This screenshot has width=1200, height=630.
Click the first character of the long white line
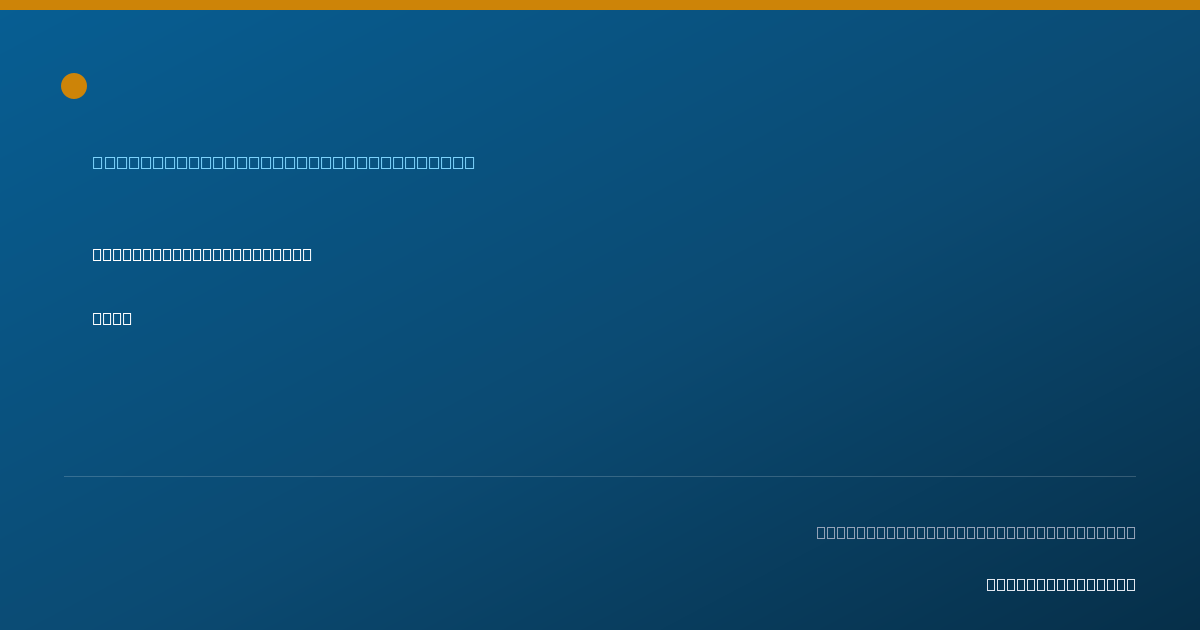98,254
